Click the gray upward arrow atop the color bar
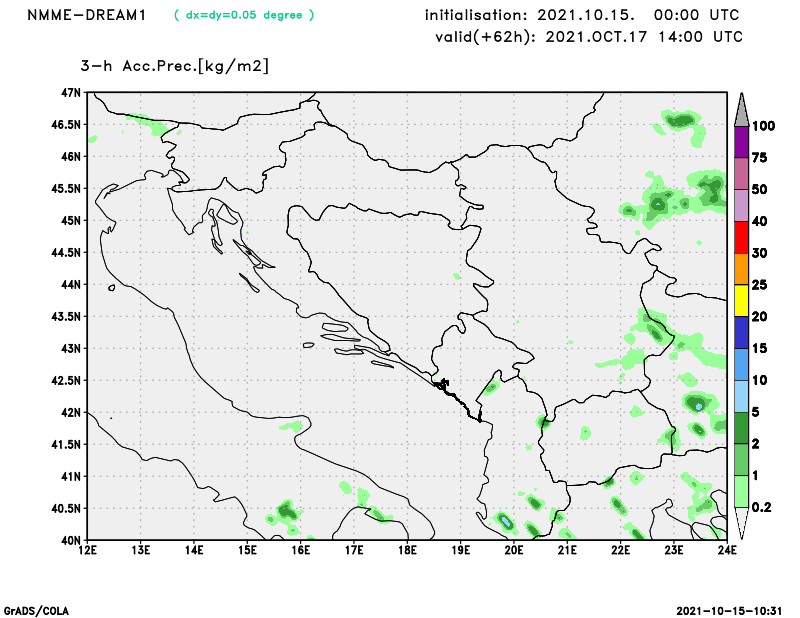The height and width of the screenshot is (618, 800). (x=741, y=107)
